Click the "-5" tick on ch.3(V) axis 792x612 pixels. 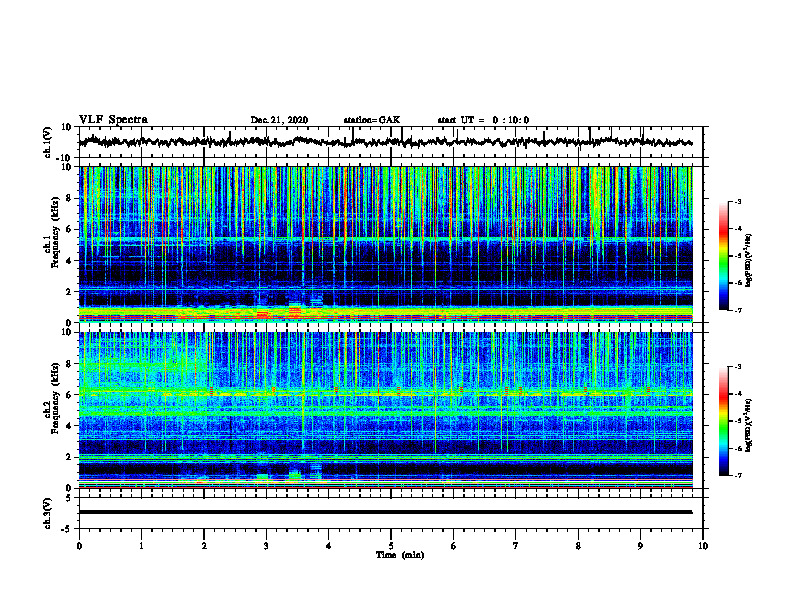(67, 529)
